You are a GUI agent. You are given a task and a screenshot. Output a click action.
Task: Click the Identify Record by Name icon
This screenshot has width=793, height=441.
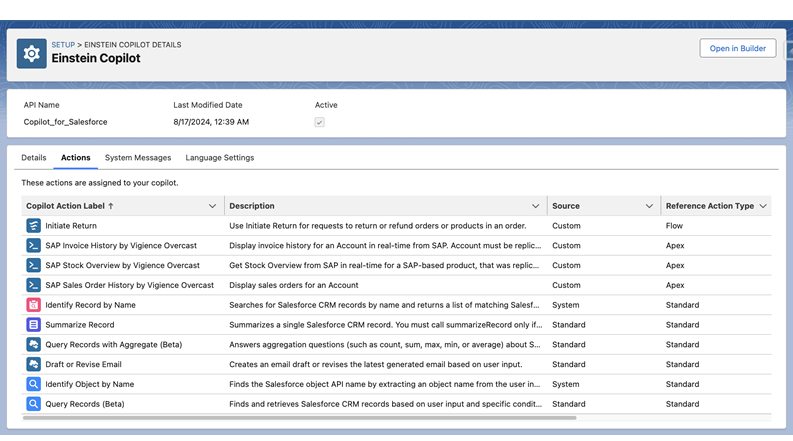click(x=33, y=305)
